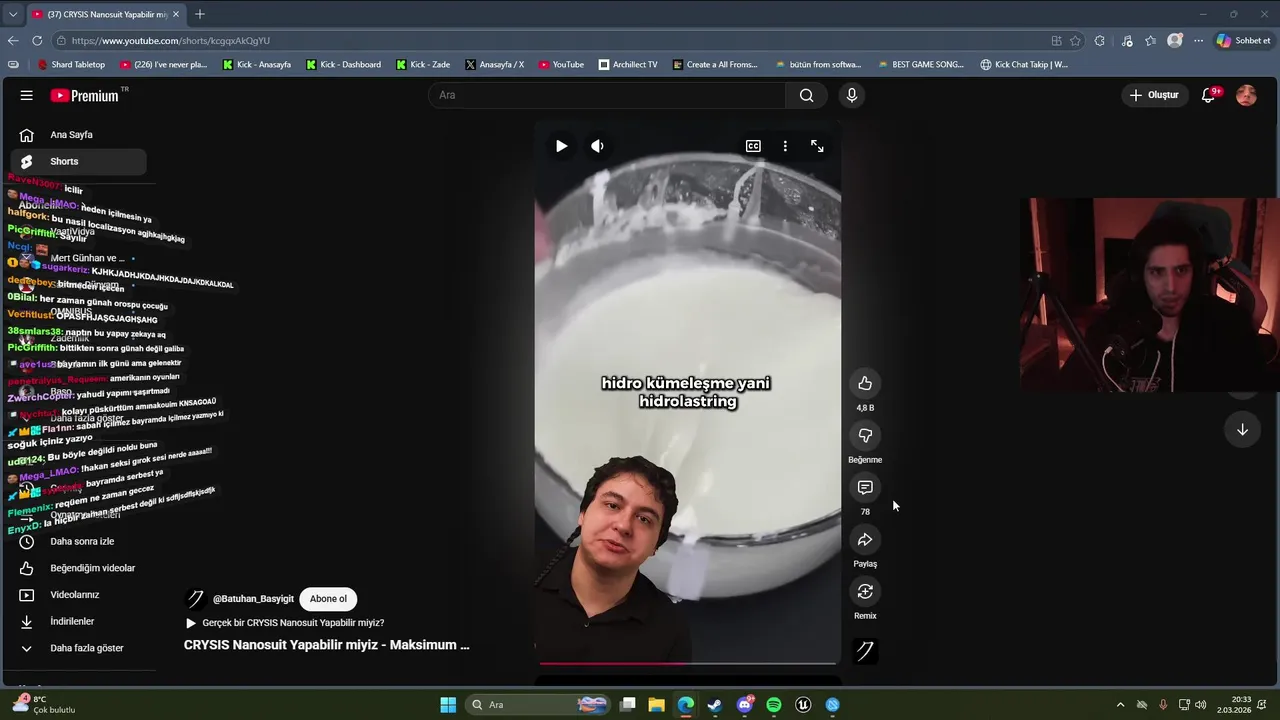Viewport: 1280px width, 720px height.
Task: Open the notifications bell
Action: coord(1208,95)
